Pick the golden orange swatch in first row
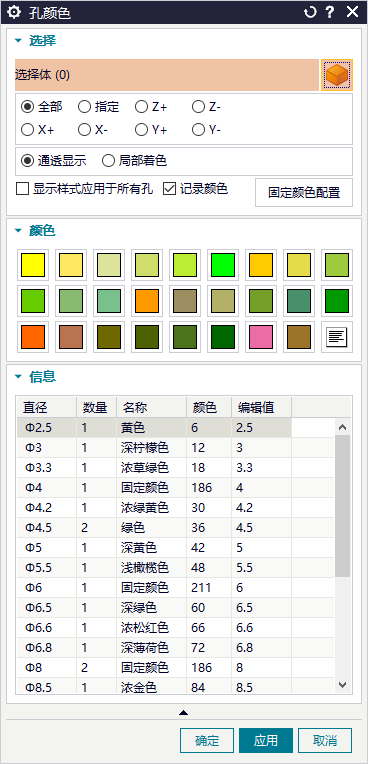Screen dimensions: 368x764 coord(261,265)
